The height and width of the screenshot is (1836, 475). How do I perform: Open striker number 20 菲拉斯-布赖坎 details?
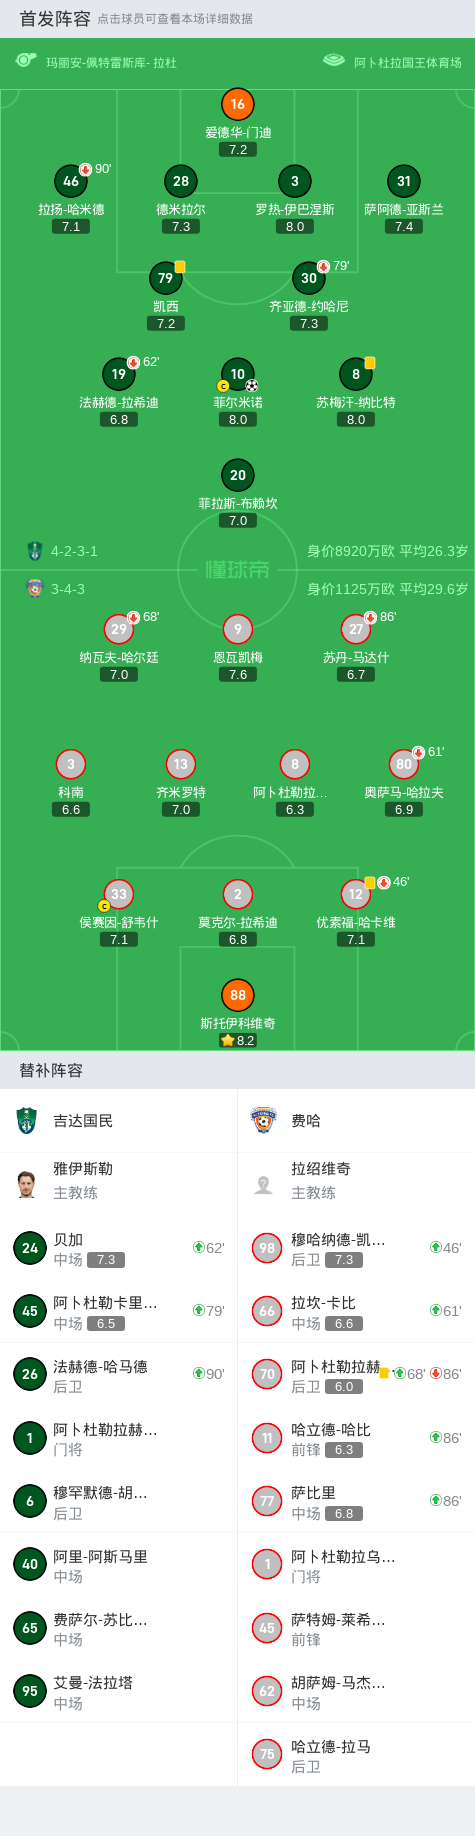(238, 475)
